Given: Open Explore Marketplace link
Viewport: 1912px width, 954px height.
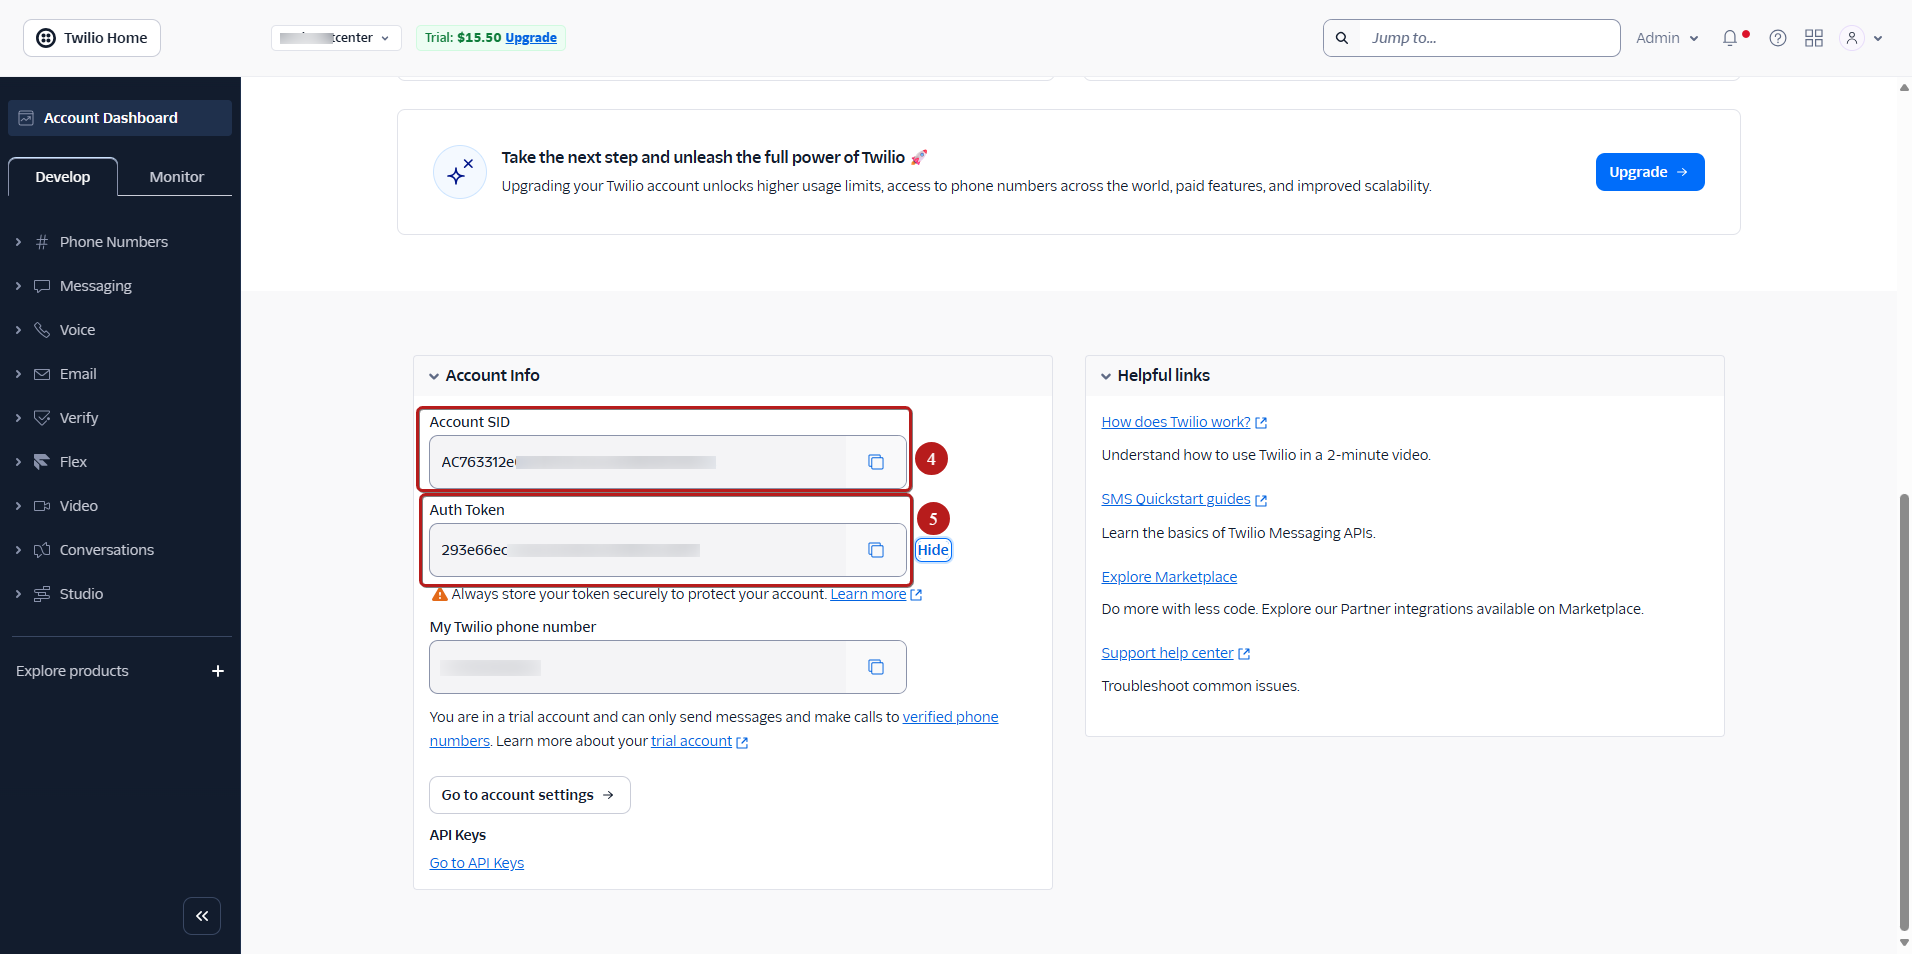Looking at the screenshot, I should (x=1169, y=577).
